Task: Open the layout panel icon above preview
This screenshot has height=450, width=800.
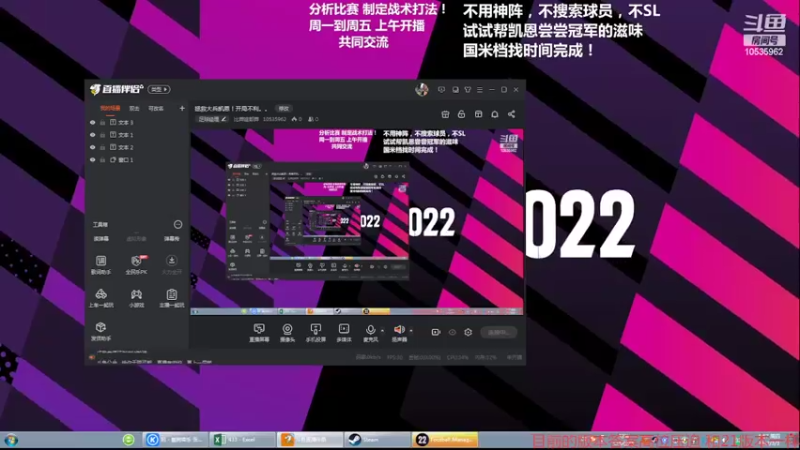Action: [478, 114]
